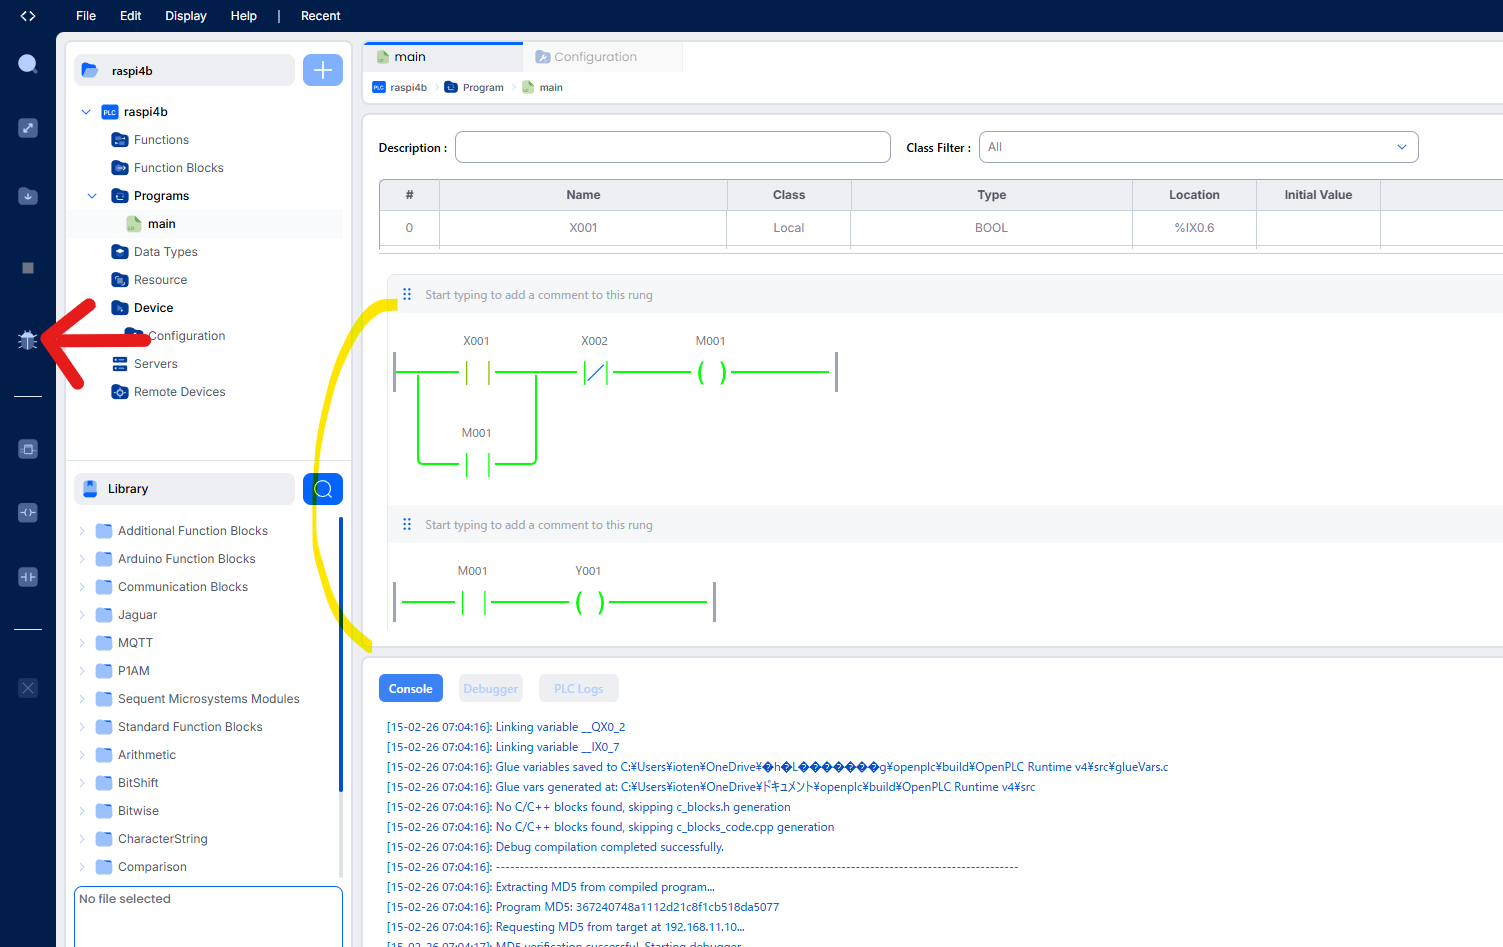Click the search magnifier icon in sidebar
The width and height of the screenshot is (1503, 947).
tap(28, 64)
